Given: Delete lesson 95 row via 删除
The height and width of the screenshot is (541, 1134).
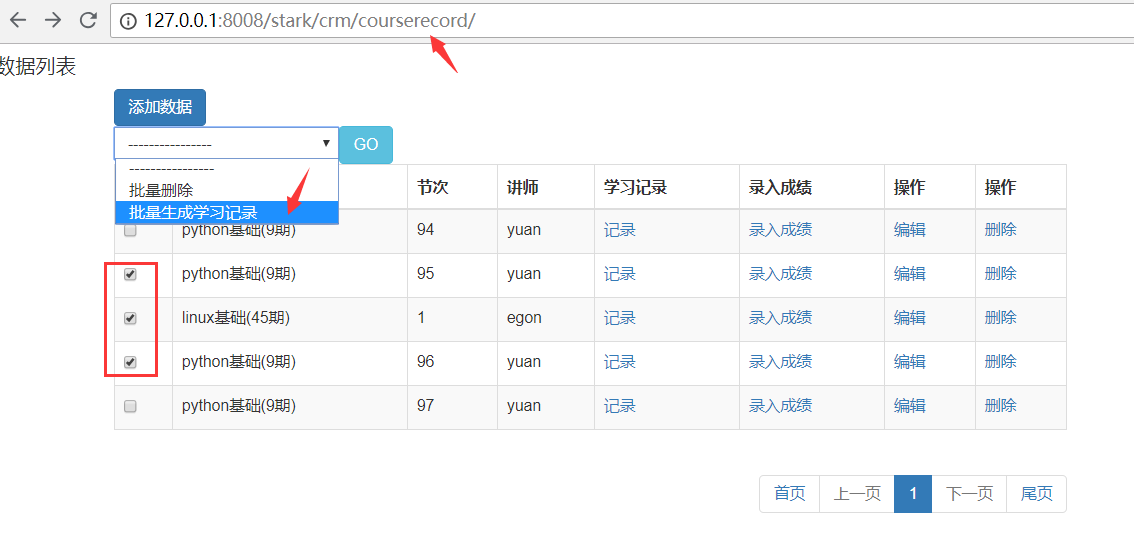Looking at the screenshot, I should coord(1001,273).
